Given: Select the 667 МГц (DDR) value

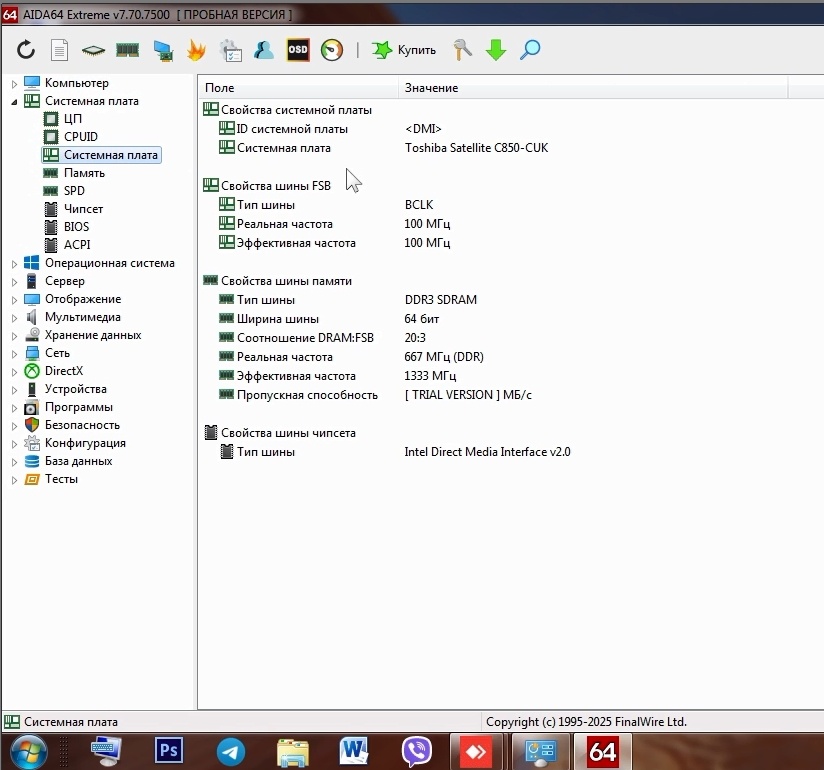Looking at the screenshot, I should (444, 357).
